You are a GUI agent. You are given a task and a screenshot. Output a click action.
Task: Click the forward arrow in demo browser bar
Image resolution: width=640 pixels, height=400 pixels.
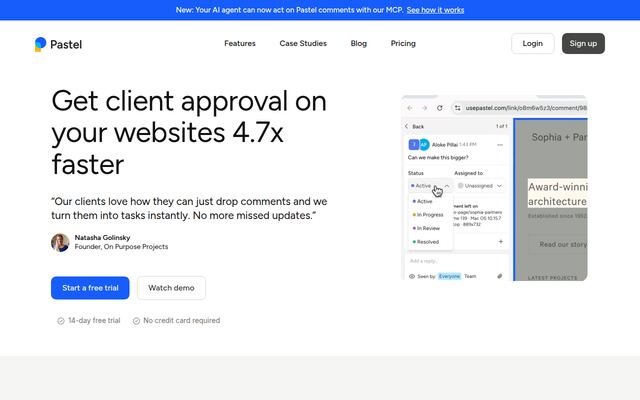[x=424, y=108]
